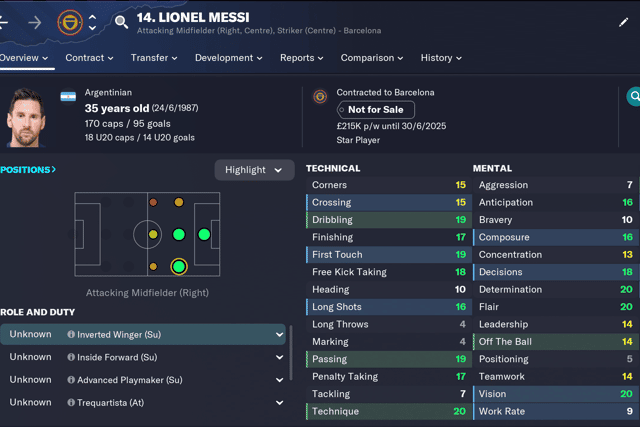This screenshot has width=640, height=427.
Task: Expand the Inverted Winger (Su) role row
Action: [143, 334]
